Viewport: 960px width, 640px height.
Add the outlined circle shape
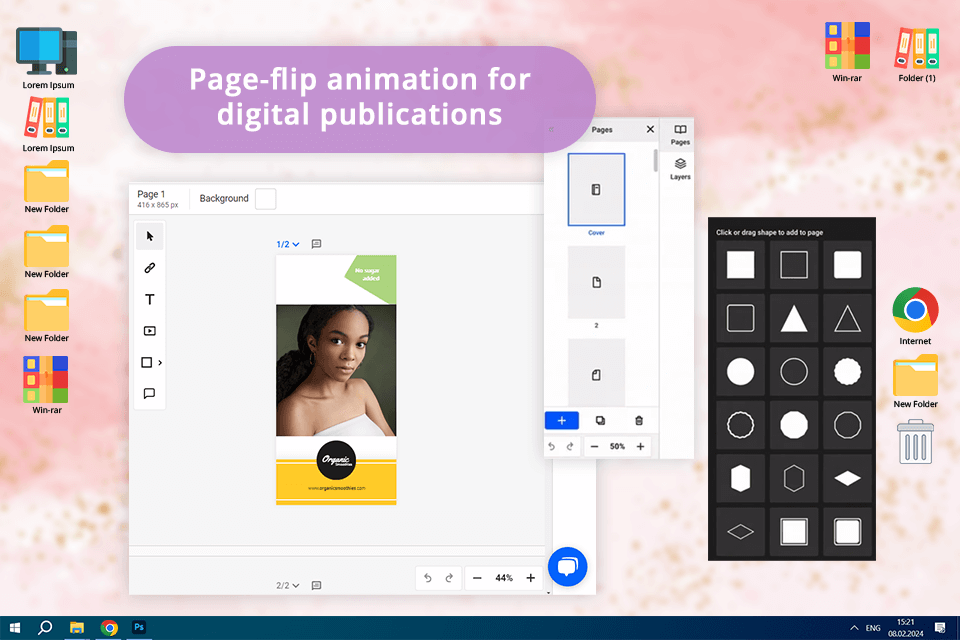793,372
